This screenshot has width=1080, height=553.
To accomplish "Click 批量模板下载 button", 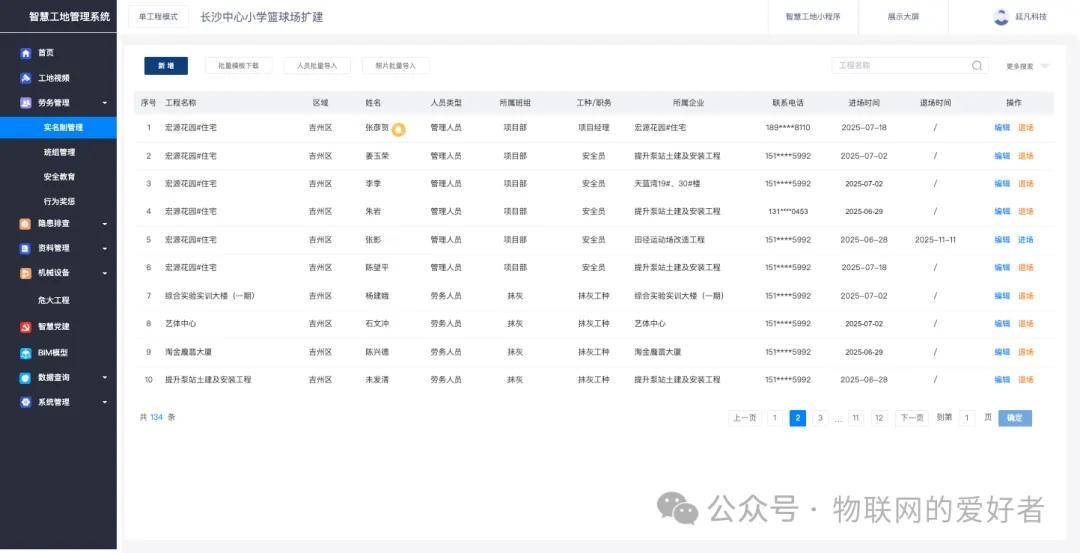I will coord(238,65).
